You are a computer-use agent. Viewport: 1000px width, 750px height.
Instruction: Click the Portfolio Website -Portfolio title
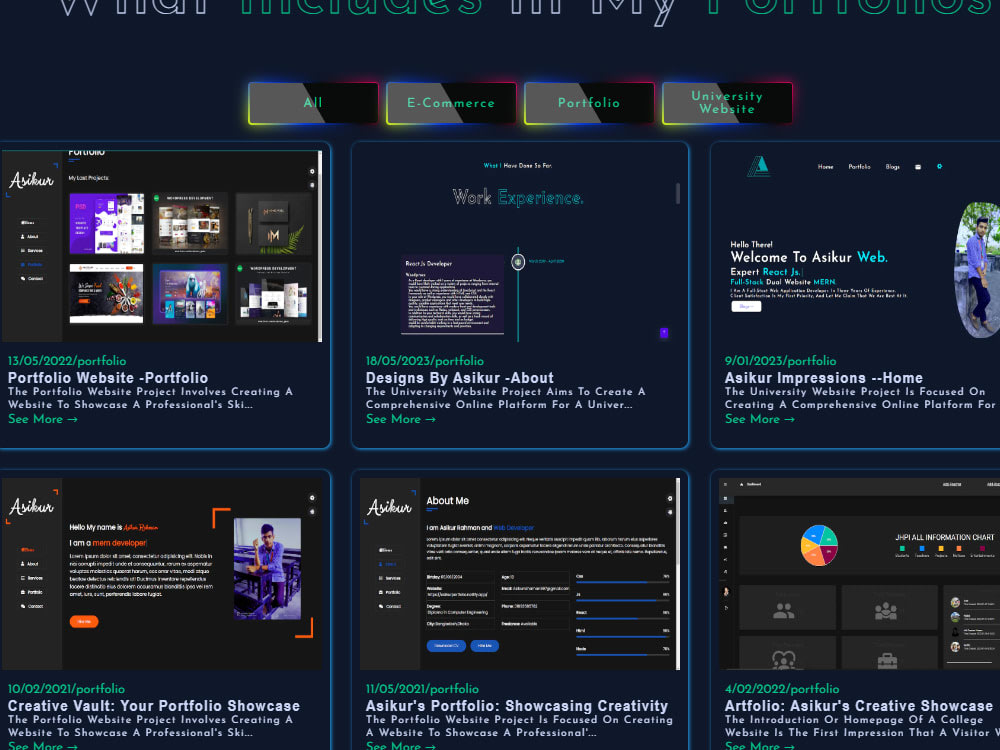click(108, 378)
